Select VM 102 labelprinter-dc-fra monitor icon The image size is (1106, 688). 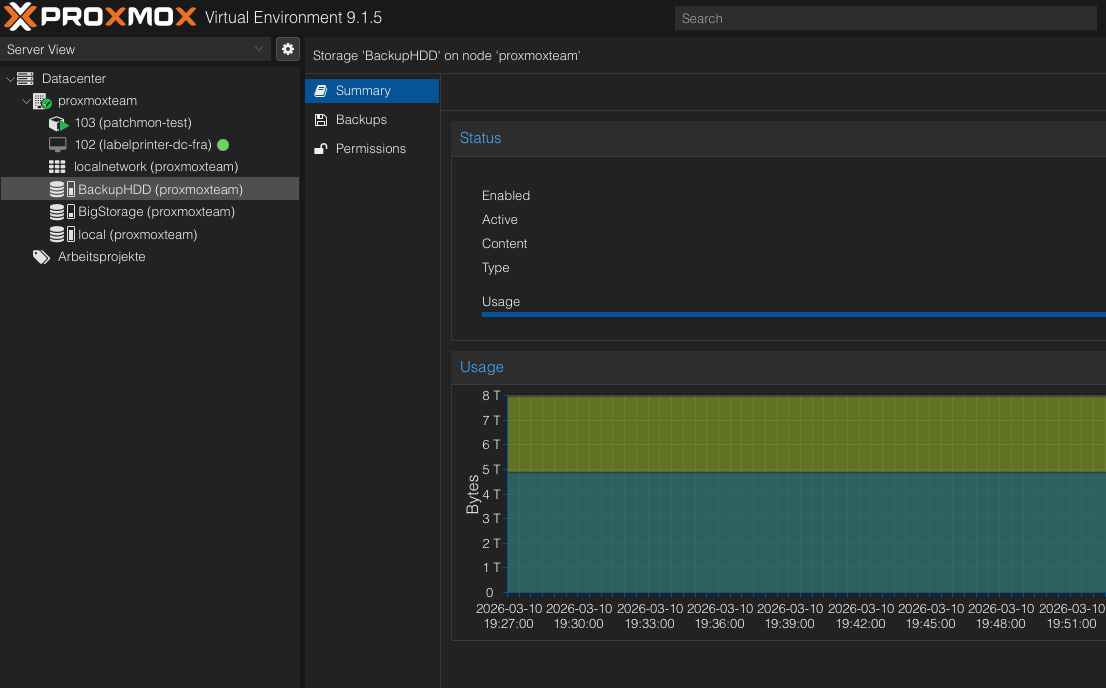coord(58,145)
